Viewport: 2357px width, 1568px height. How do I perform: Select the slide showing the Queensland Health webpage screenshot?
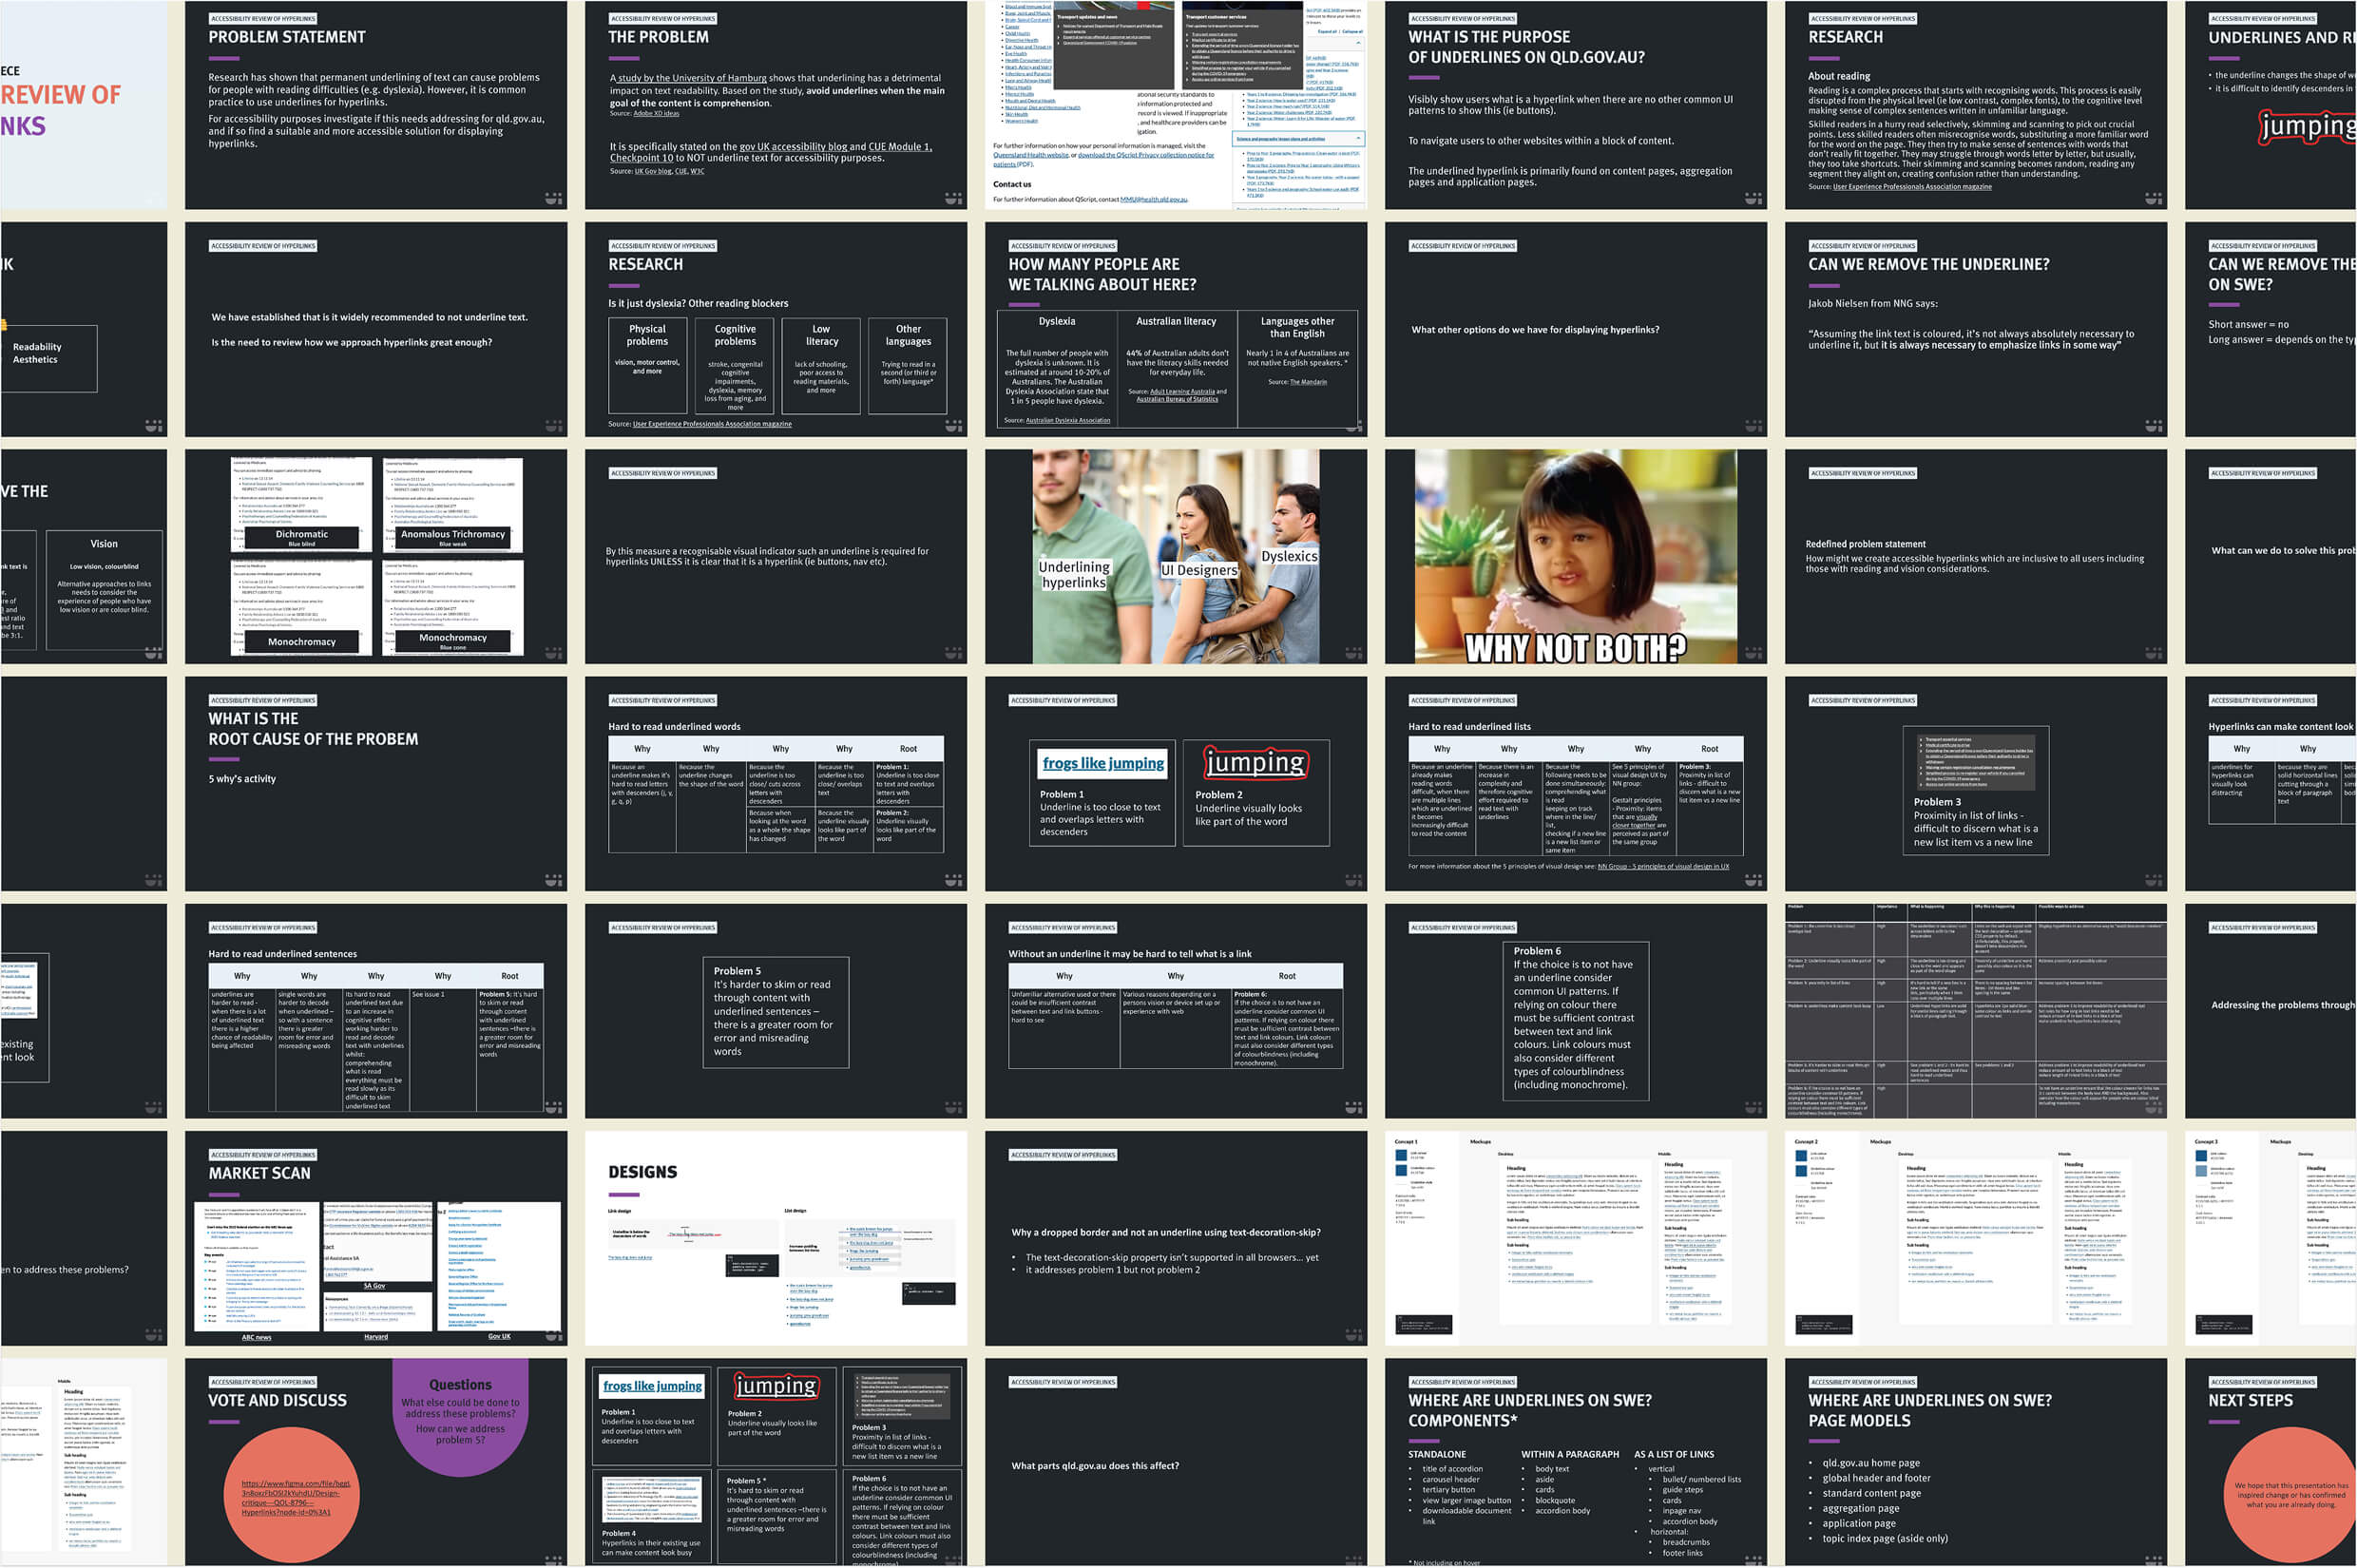tap(1176, 105)
